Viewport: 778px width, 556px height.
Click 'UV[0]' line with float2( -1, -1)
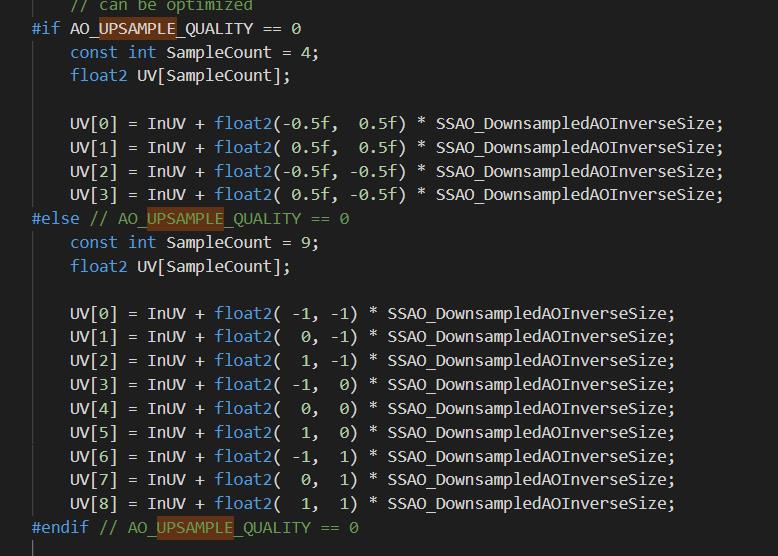[x=373, y=313]
